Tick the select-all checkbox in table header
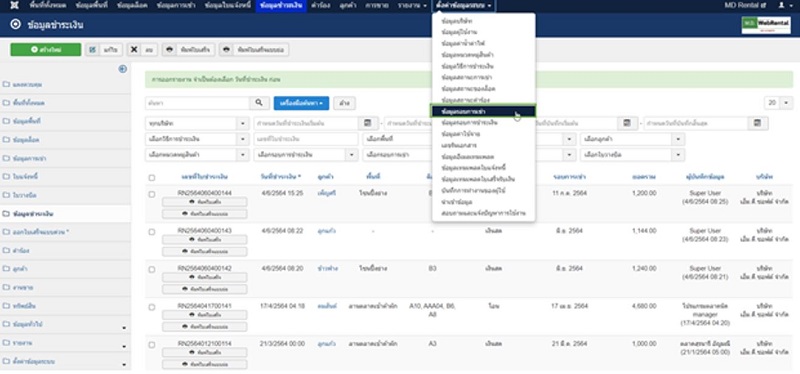The image size is (800, 374). point(152,178)
